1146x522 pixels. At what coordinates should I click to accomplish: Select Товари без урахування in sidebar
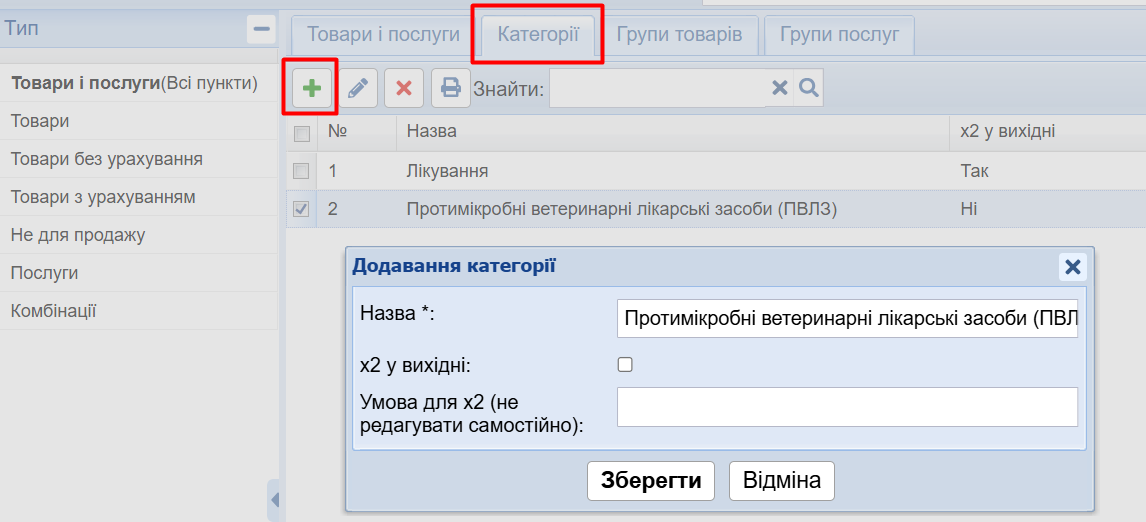(x=107, y=159)
